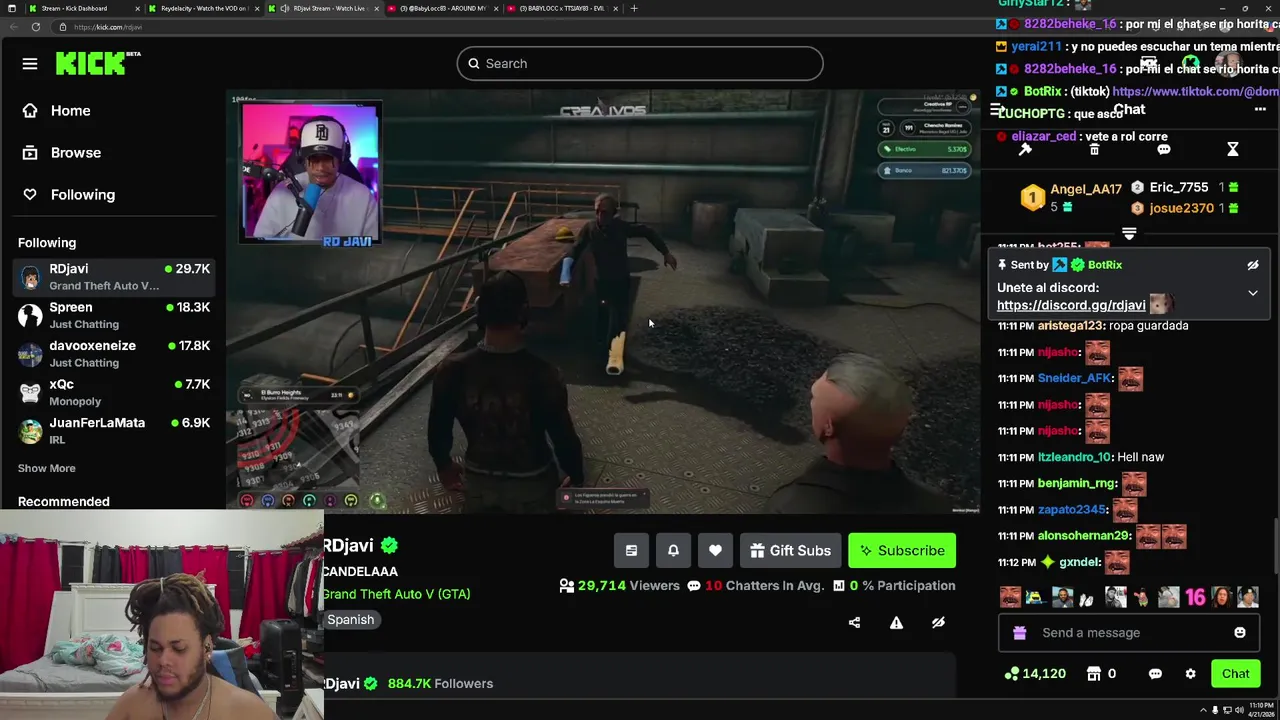This screenshot has height=720, width=1280.
Task: Toggle the crossed-eye hide icon below viewers
Action: click(938, 623)
